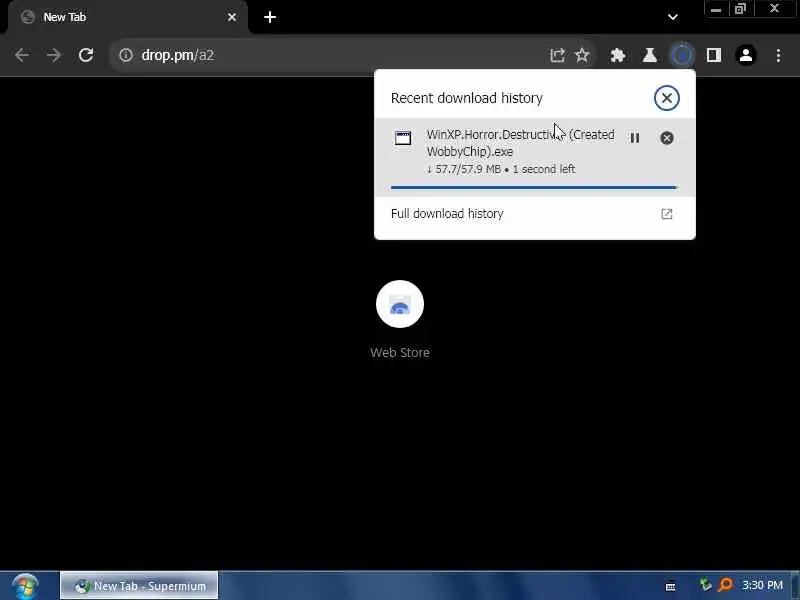Reload the drop.pm page
The width and height of the screenshot is (800, 600).
click(86, 55)
